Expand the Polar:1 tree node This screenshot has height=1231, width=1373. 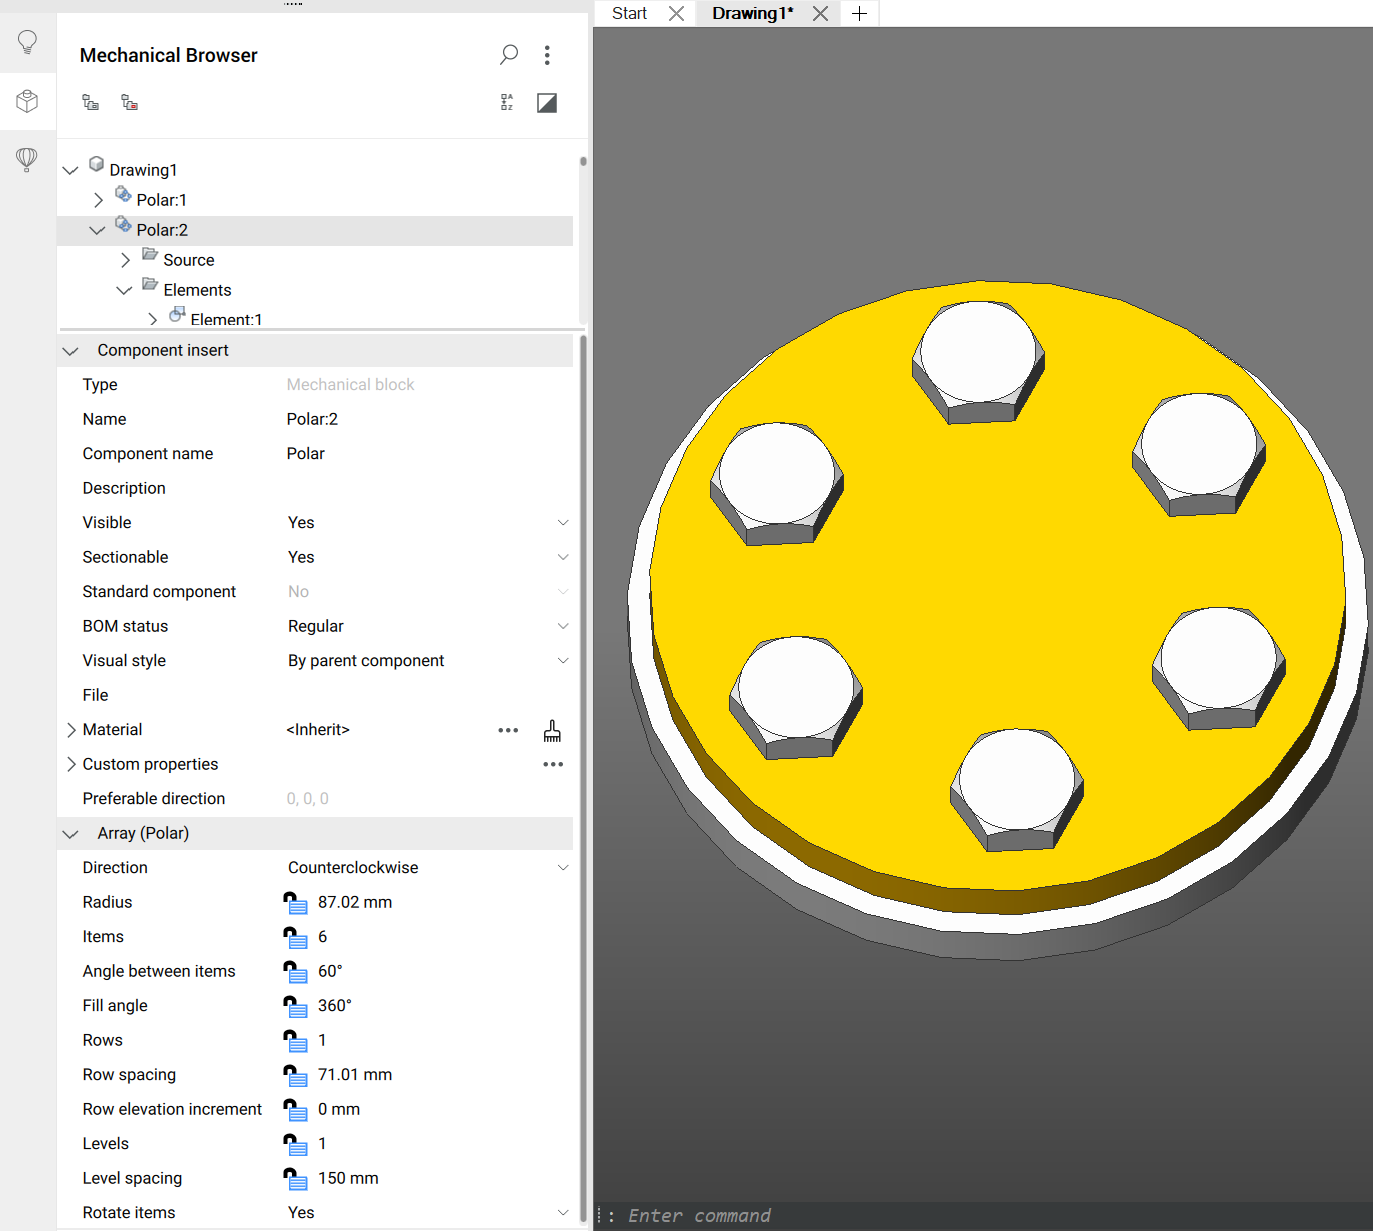click(x=98, y=200)
